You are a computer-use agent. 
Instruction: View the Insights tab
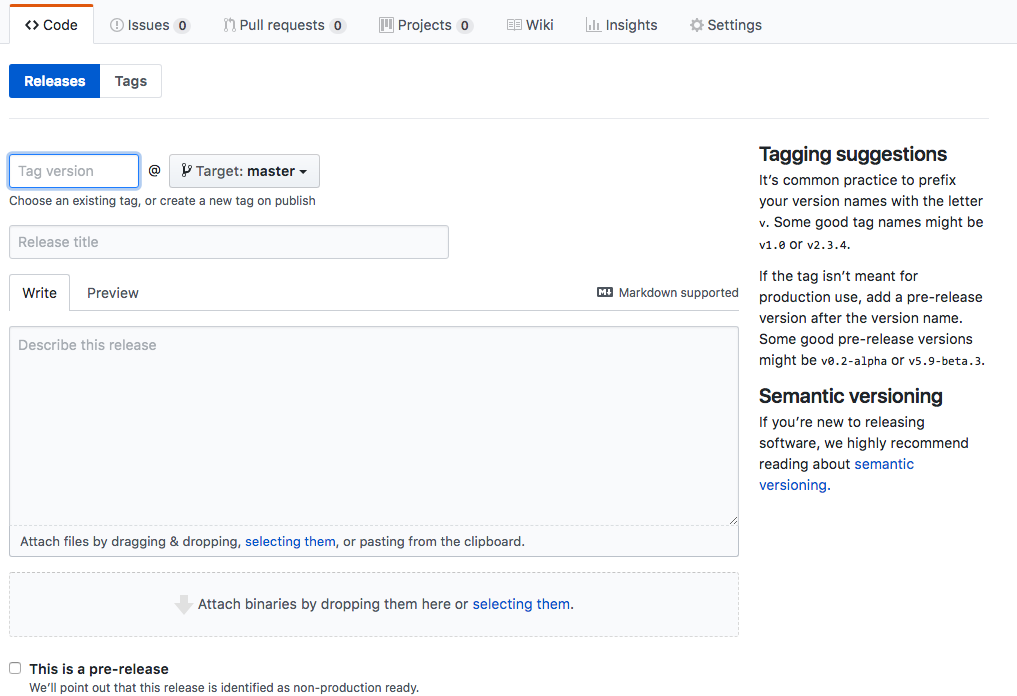[621, 25]
